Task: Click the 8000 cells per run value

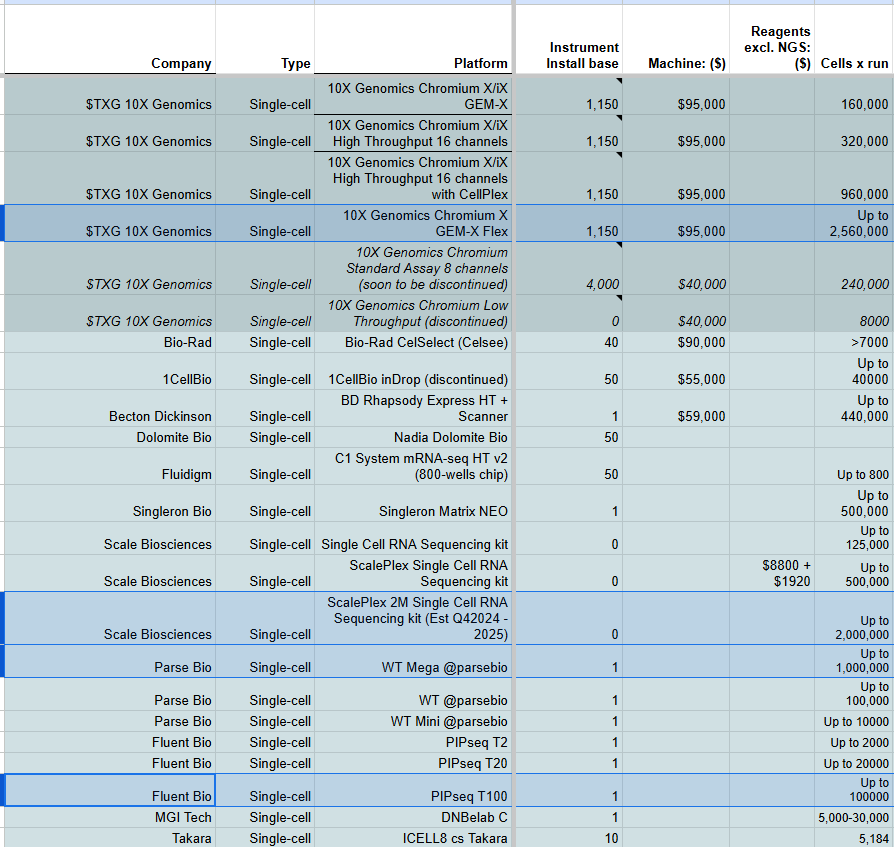Action: click(854, 313)
